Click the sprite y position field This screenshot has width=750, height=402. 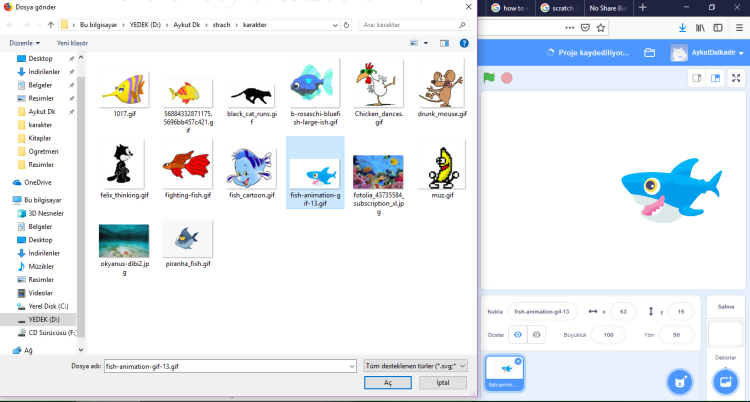tap(681, 312)
